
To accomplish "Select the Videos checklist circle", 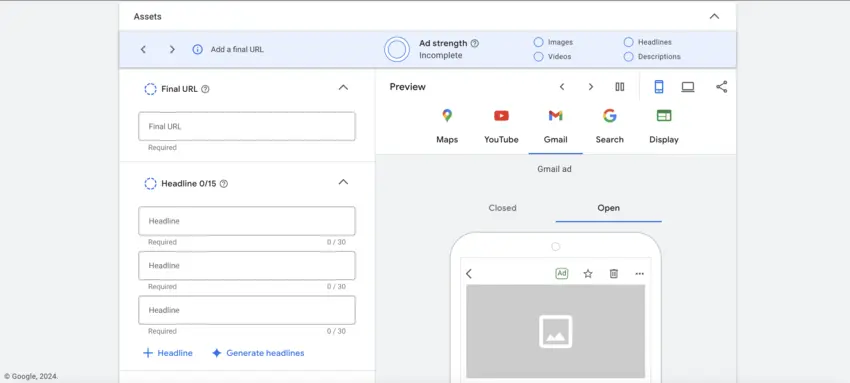I will [x=538, y=56].
